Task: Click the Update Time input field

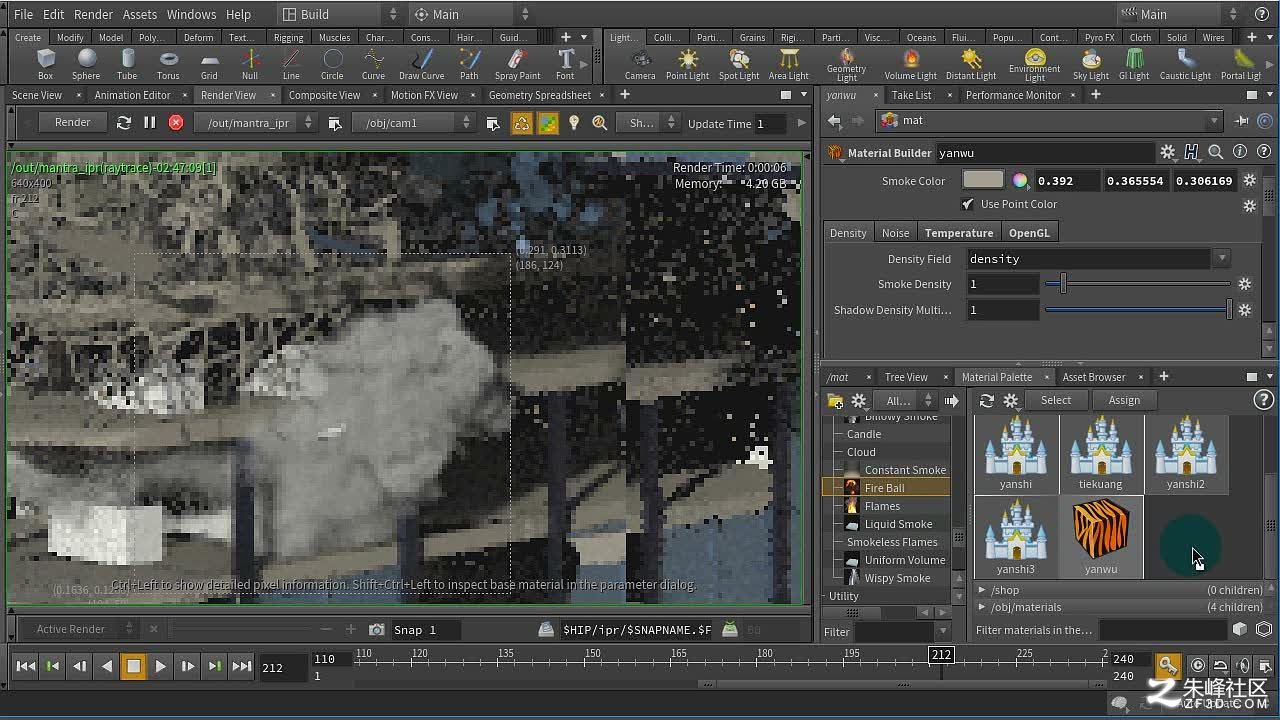Action: point(772,123)
